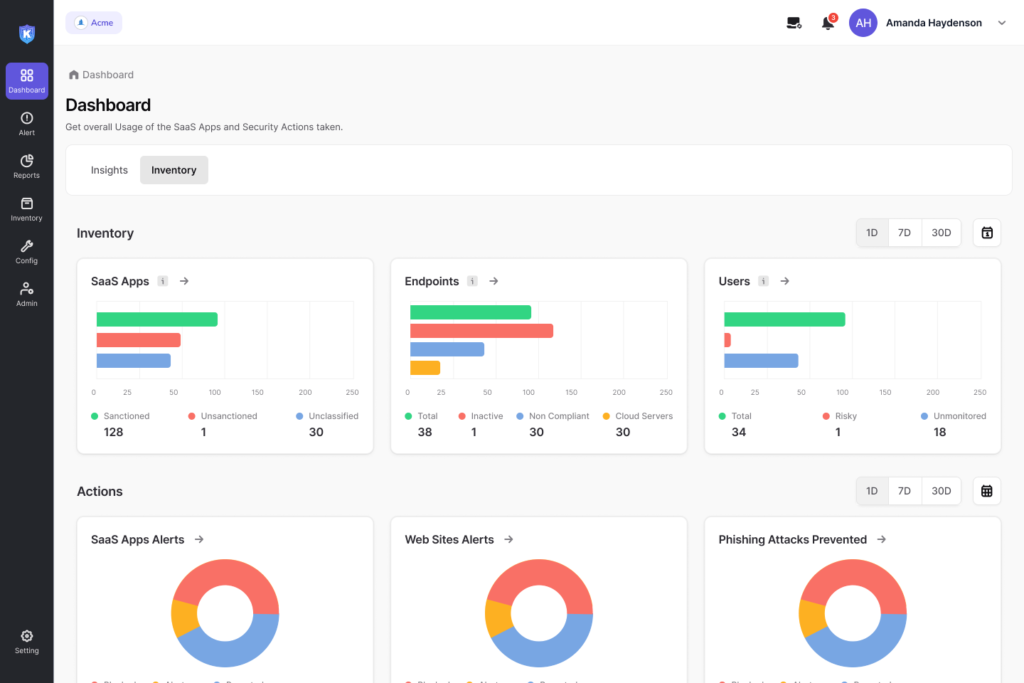Open Config wrench in sidebar
This screenshot has width=1024, height=683.
[x=26, y=251]
